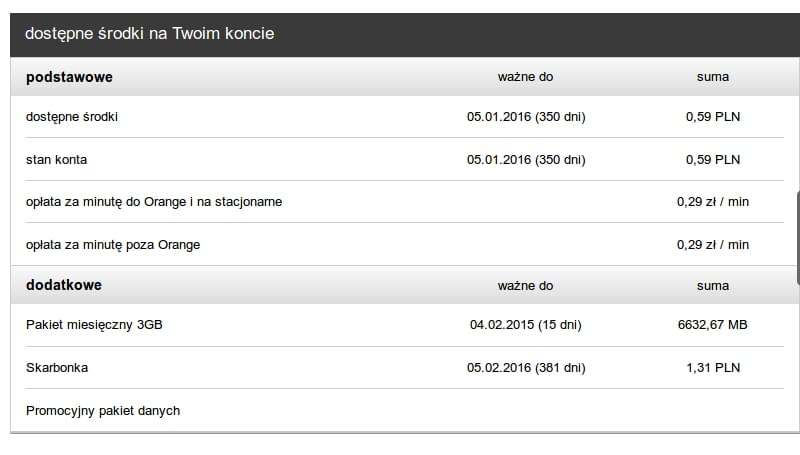Screen dimensions: 800x455
Task: Click the 04.02.2015 (15 dni) expiry date
Action: point(526,325)
